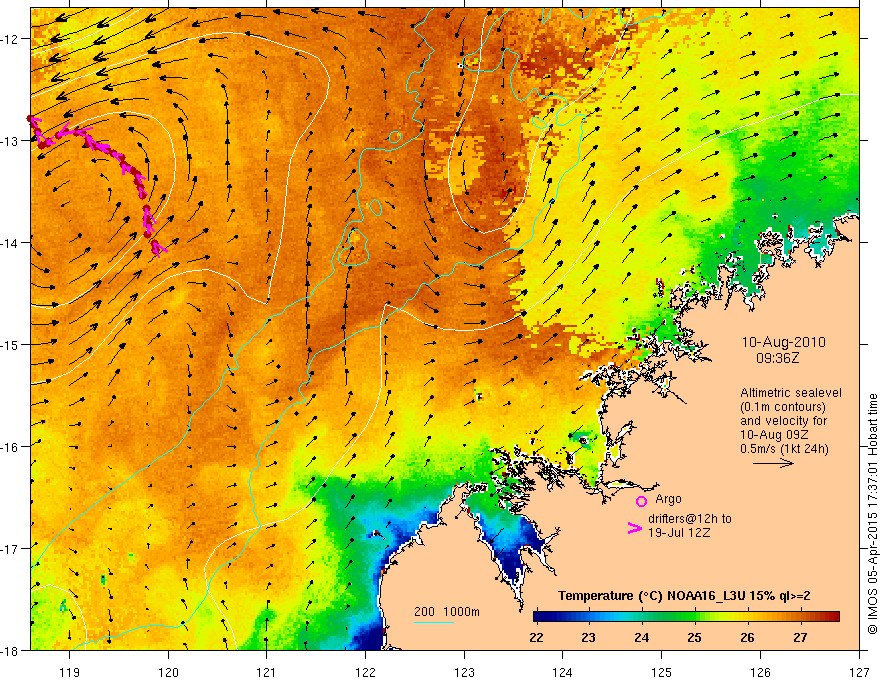The height and width of the screenshot is (680, 880).
Task: Click colorbar tick label 23
Action: coord(588,637)
